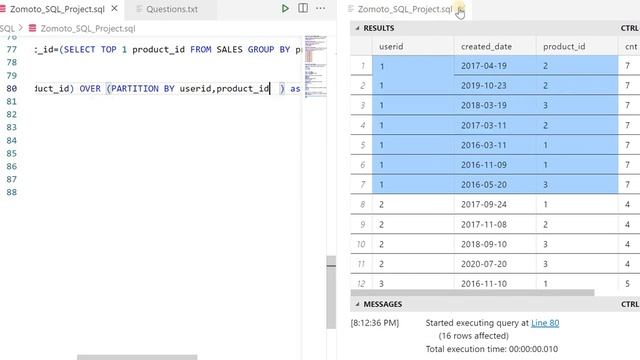Place cursor on line 80 code
640x360 pixels.
click(167, 89)
